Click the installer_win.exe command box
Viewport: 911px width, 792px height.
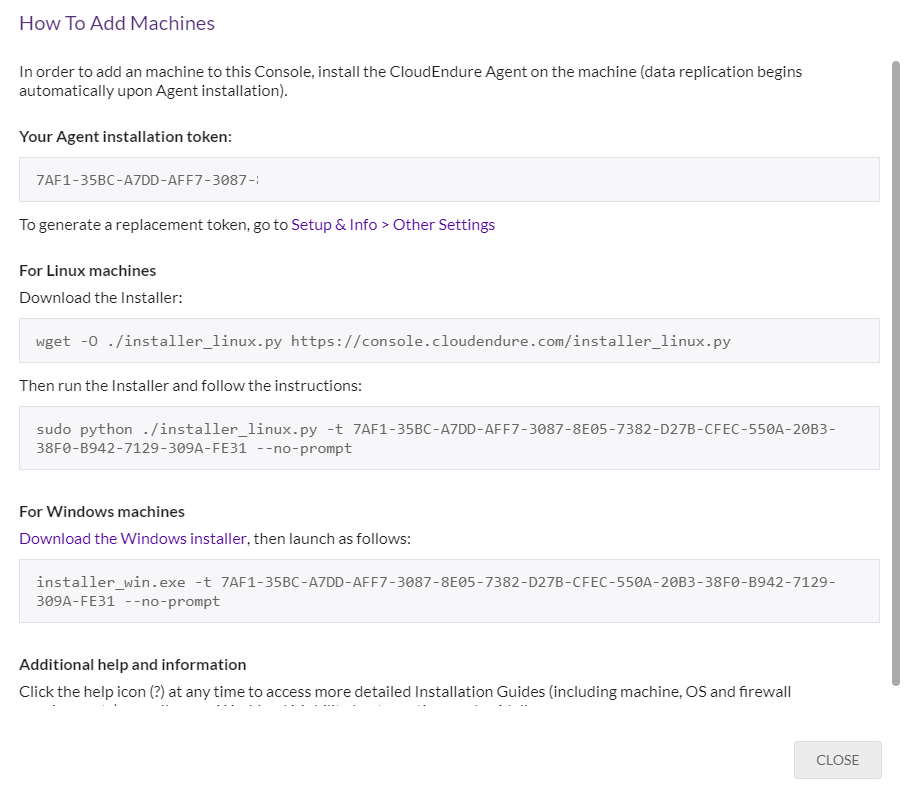click(x=449, y=591)
